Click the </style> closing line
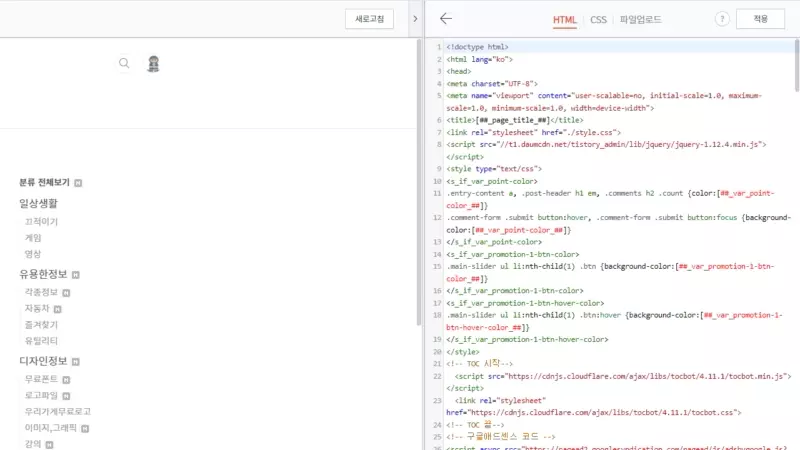The image size is (800, 450). pos(463,352)
